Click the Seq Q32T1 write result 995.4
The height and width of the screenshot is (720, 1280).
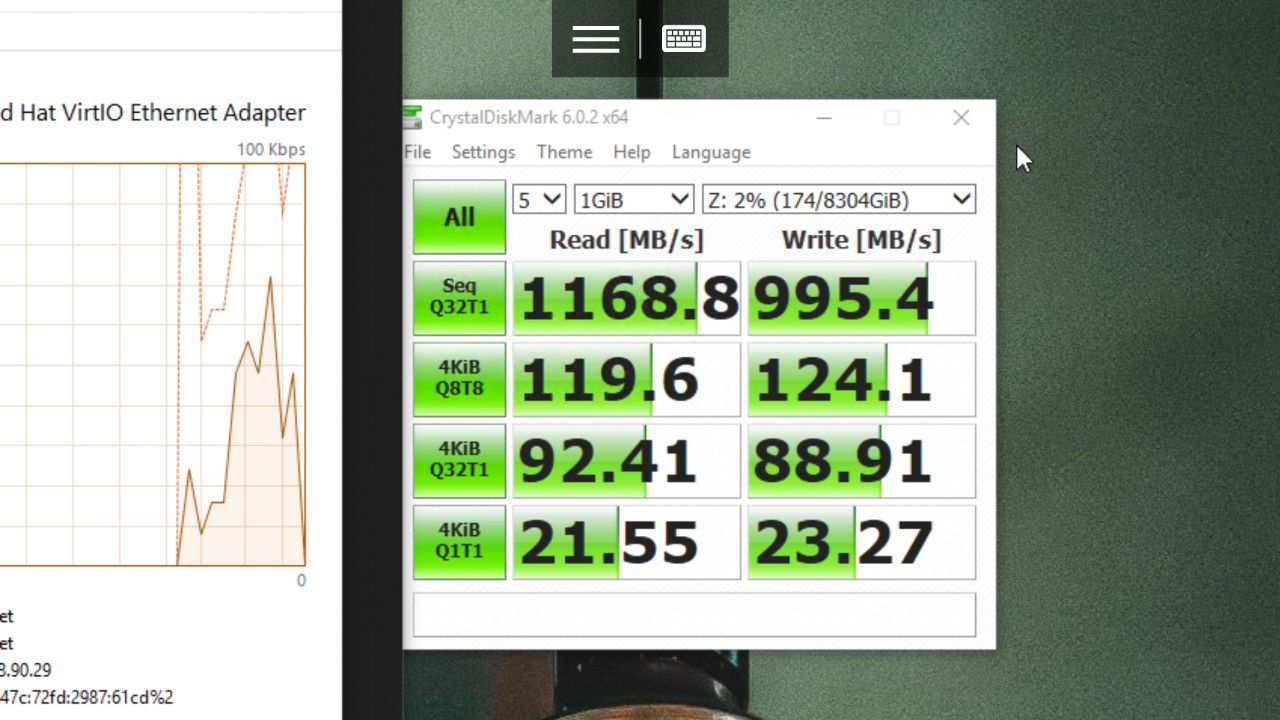pyautogui.click(x=861, y=298)
